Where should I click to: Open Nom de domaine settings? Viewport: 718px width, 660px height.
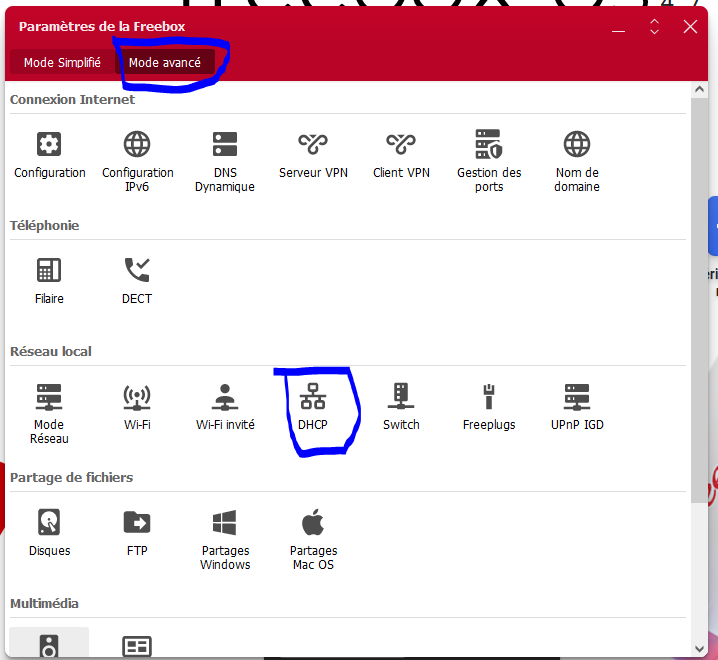pyautogui.click(x=577, y=160)
